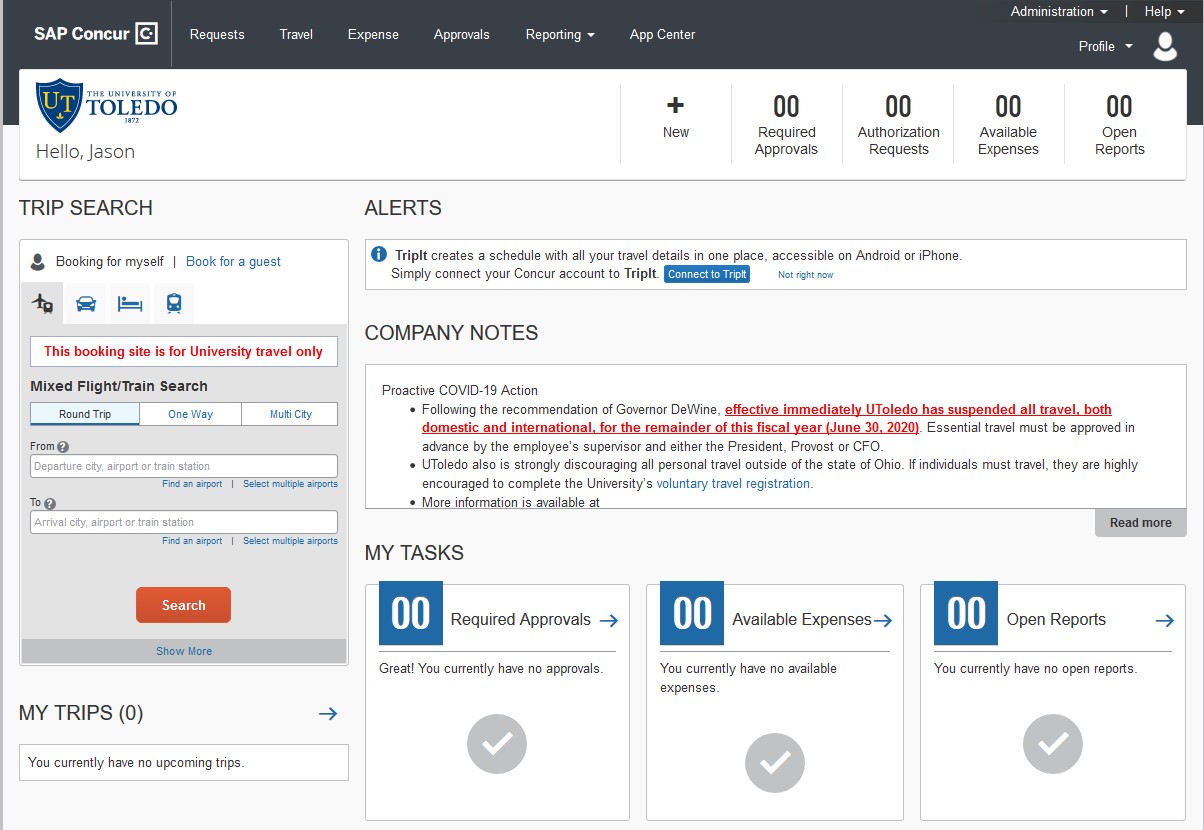Viewport: 1204px width, 830px height.
Task: Click Connect to TripIt button
Action: pos(707,274)
